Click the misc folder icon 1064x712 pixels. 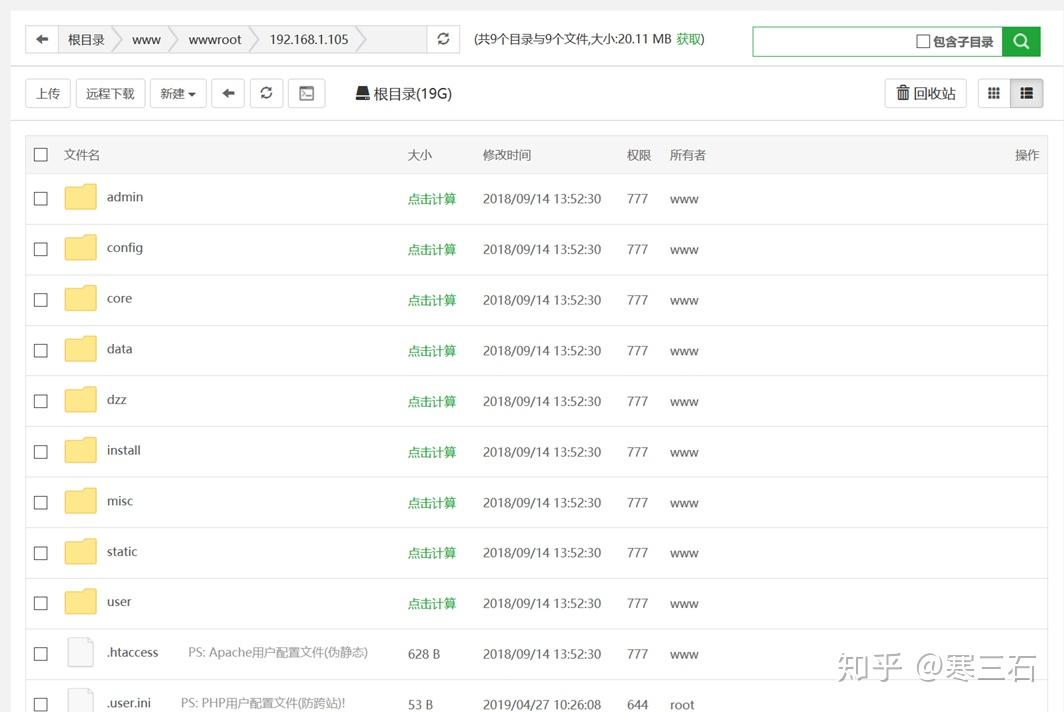pos(81,502)
